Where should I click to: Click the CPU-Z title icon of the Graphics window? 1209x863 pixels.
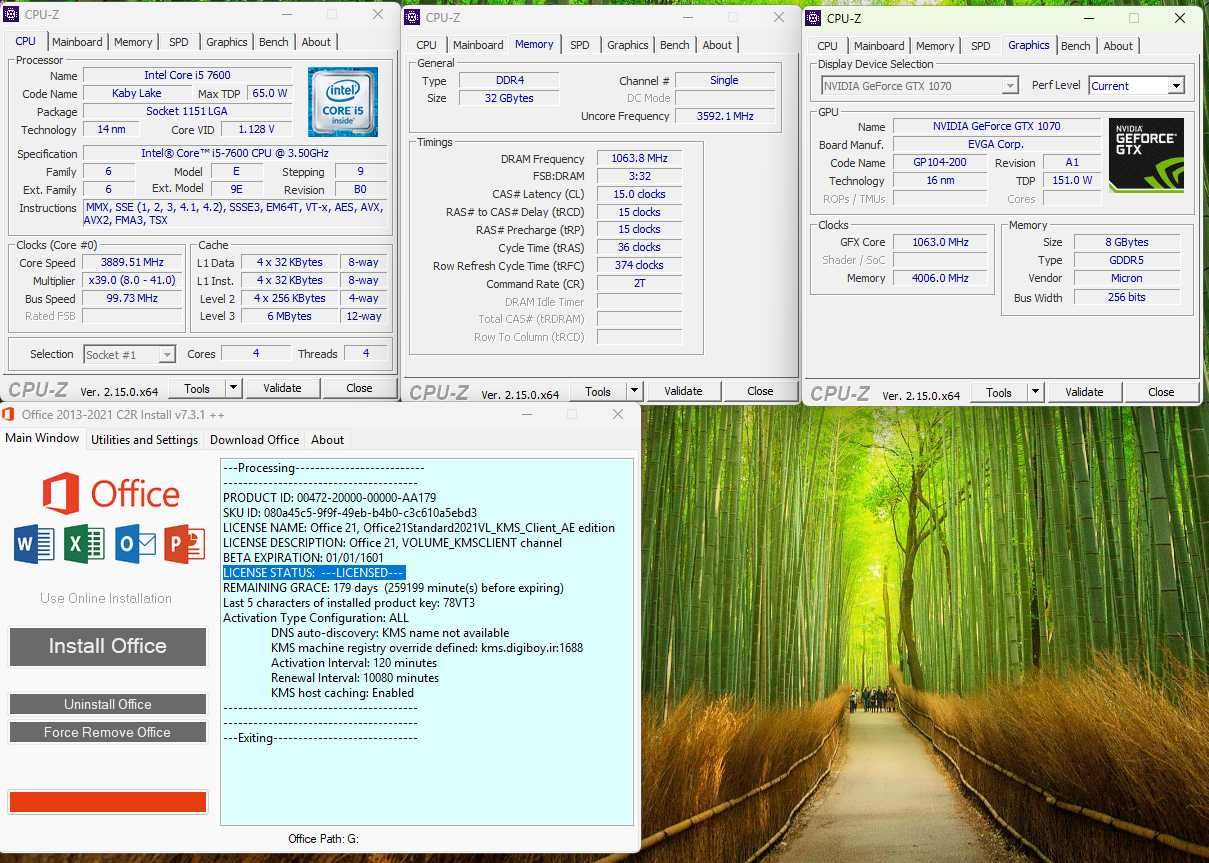[814, 18]
